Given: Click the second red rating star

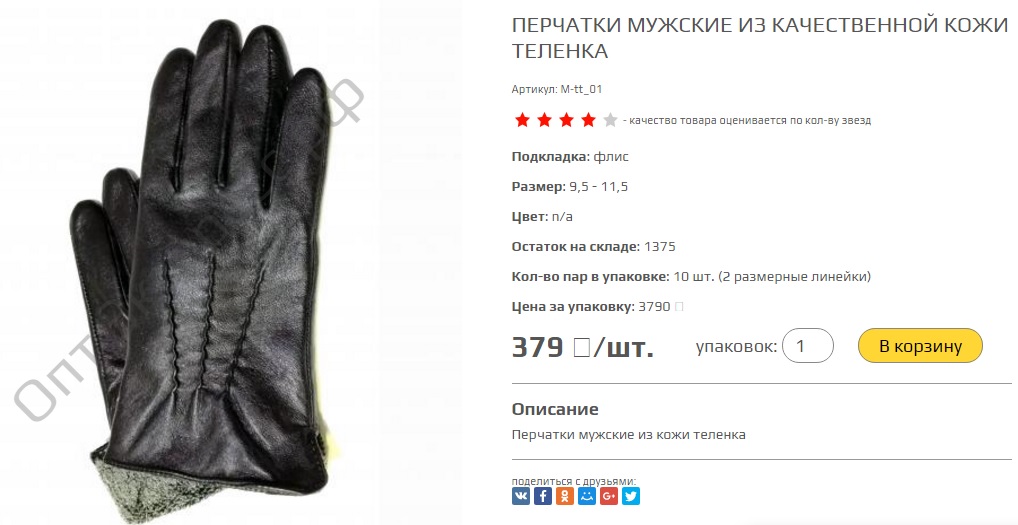Looking at the screenshot, I should point(544,120).
